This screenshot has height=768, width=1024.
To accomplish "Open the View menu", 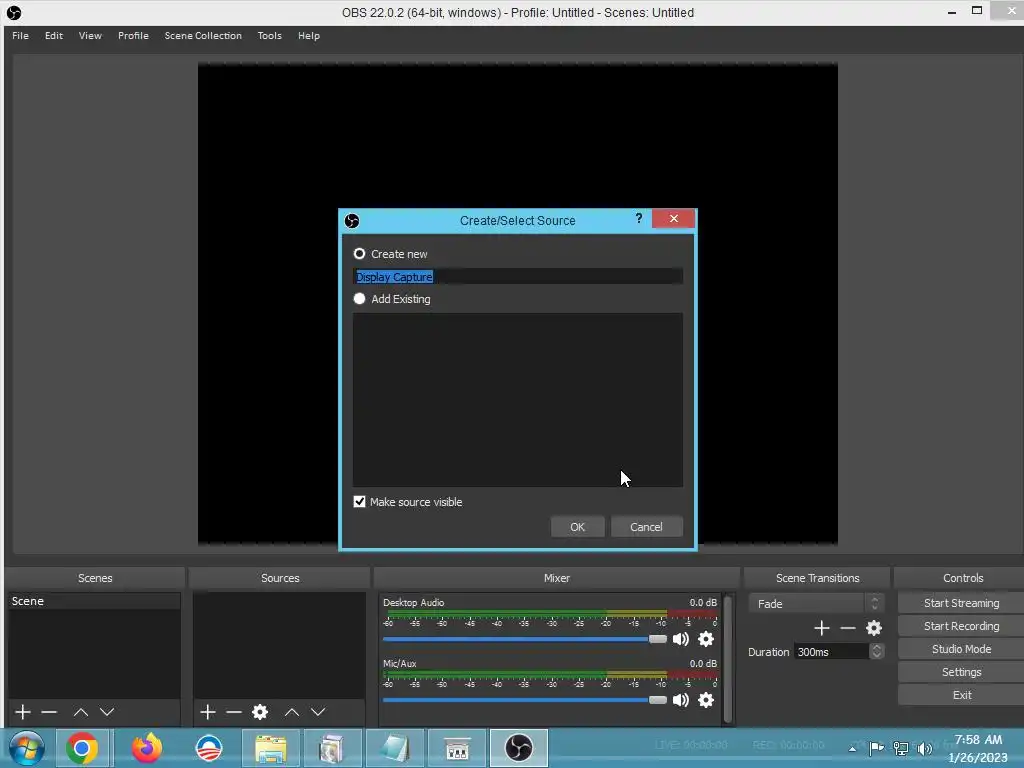I will coord(90,35).
